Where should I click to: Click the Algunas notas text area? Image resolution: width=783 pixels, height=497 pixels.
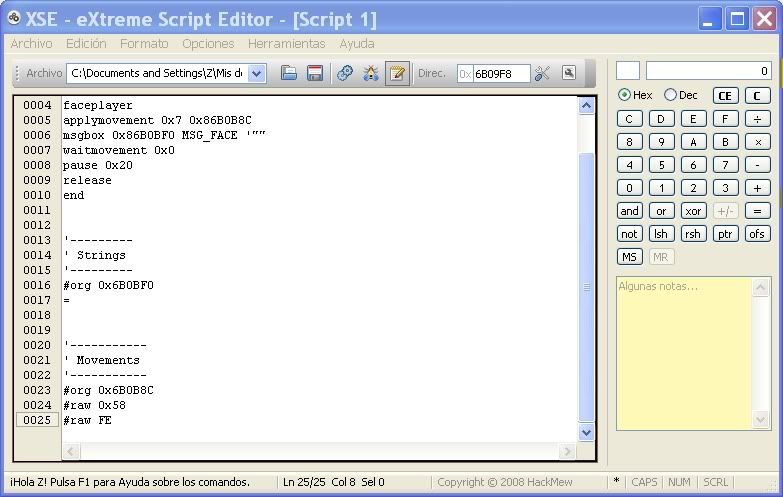[x=684, y=353]
